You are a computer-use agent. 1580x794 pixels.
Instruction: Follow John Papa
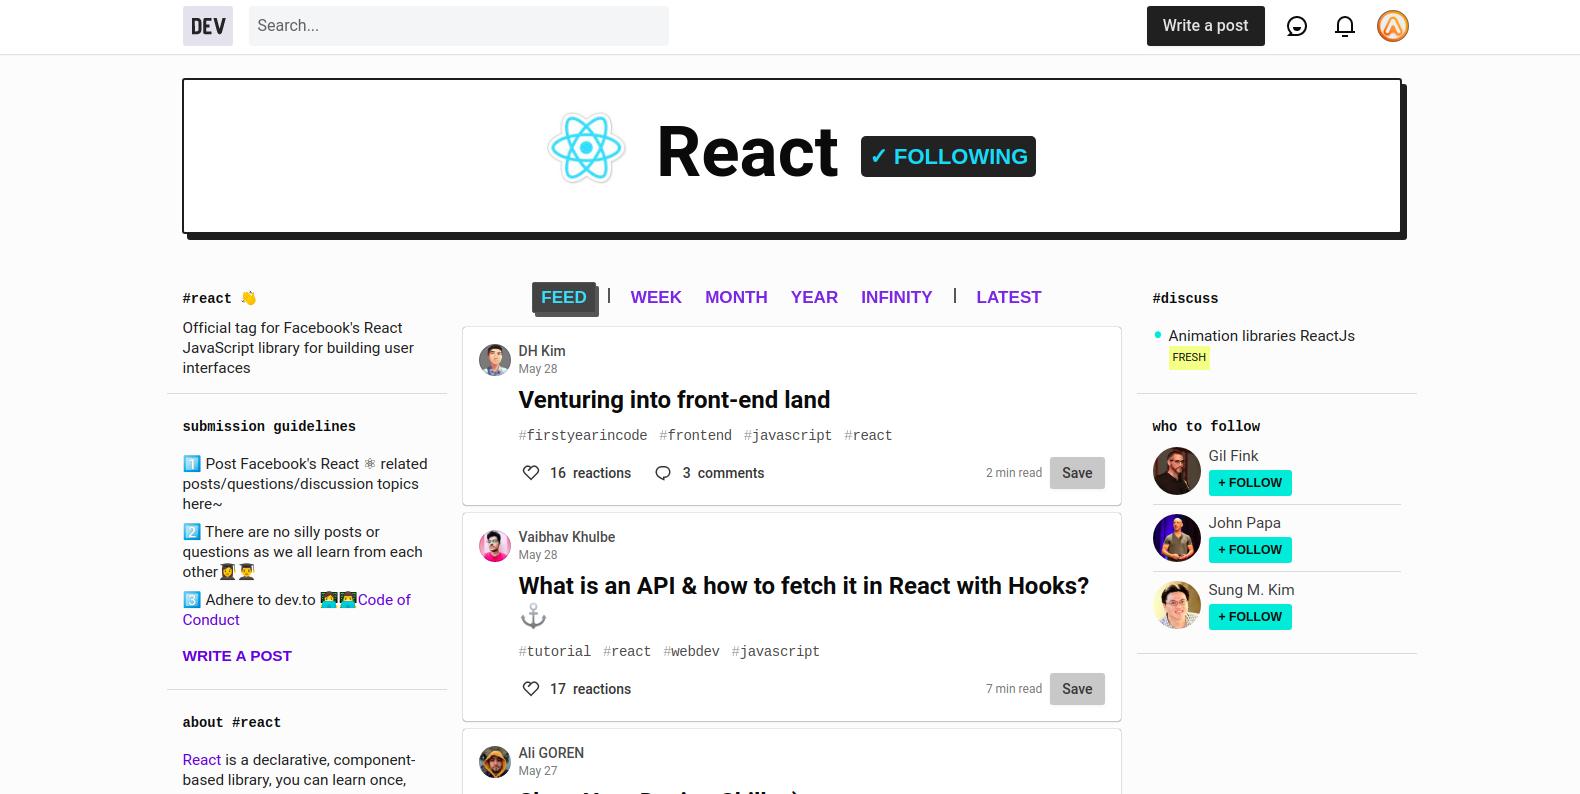pos(1249,550)
